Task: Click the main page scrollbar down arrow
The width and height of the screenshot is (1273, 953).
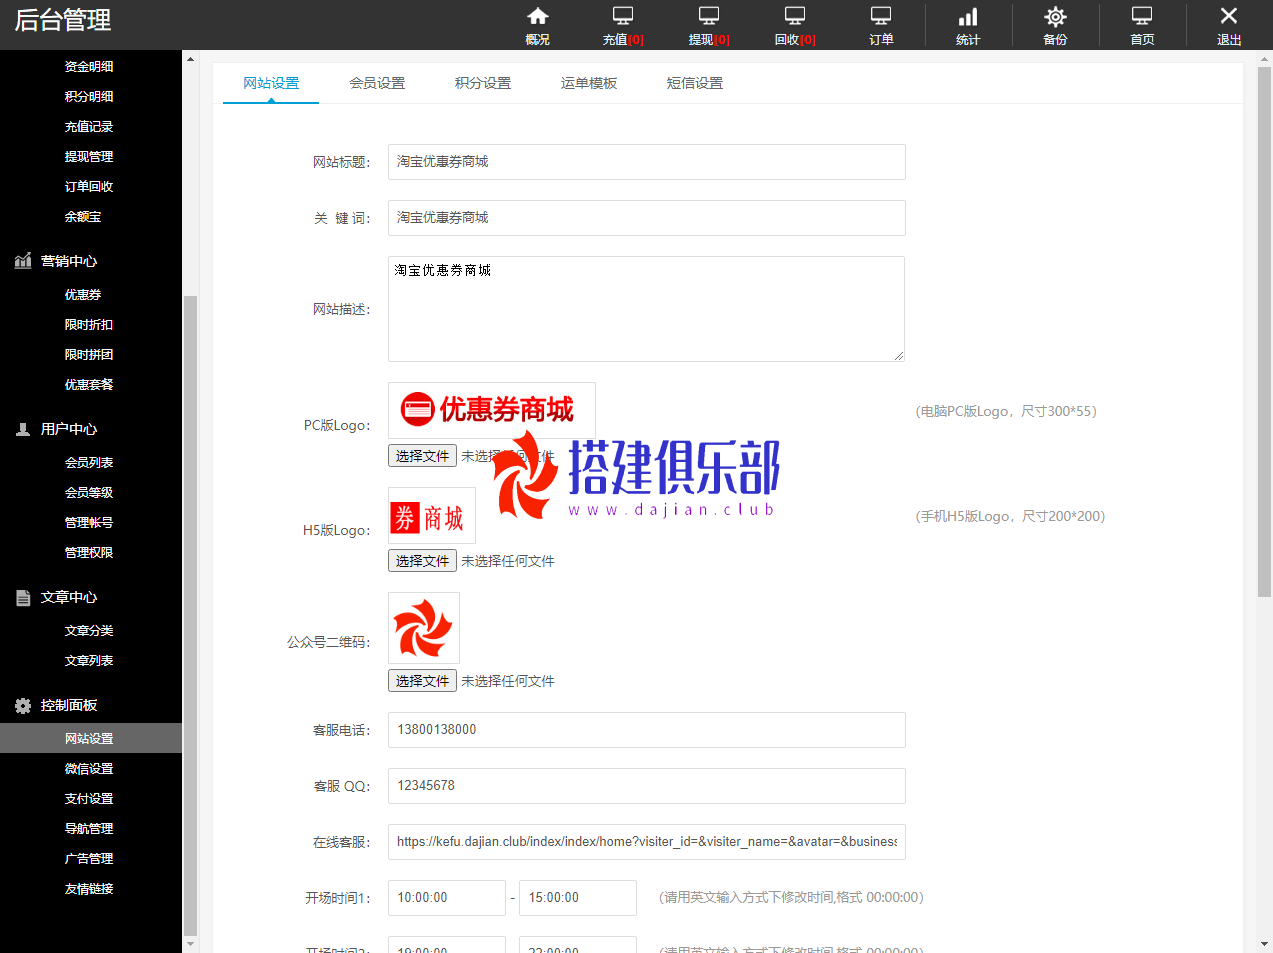Action: click(1264, 943)
